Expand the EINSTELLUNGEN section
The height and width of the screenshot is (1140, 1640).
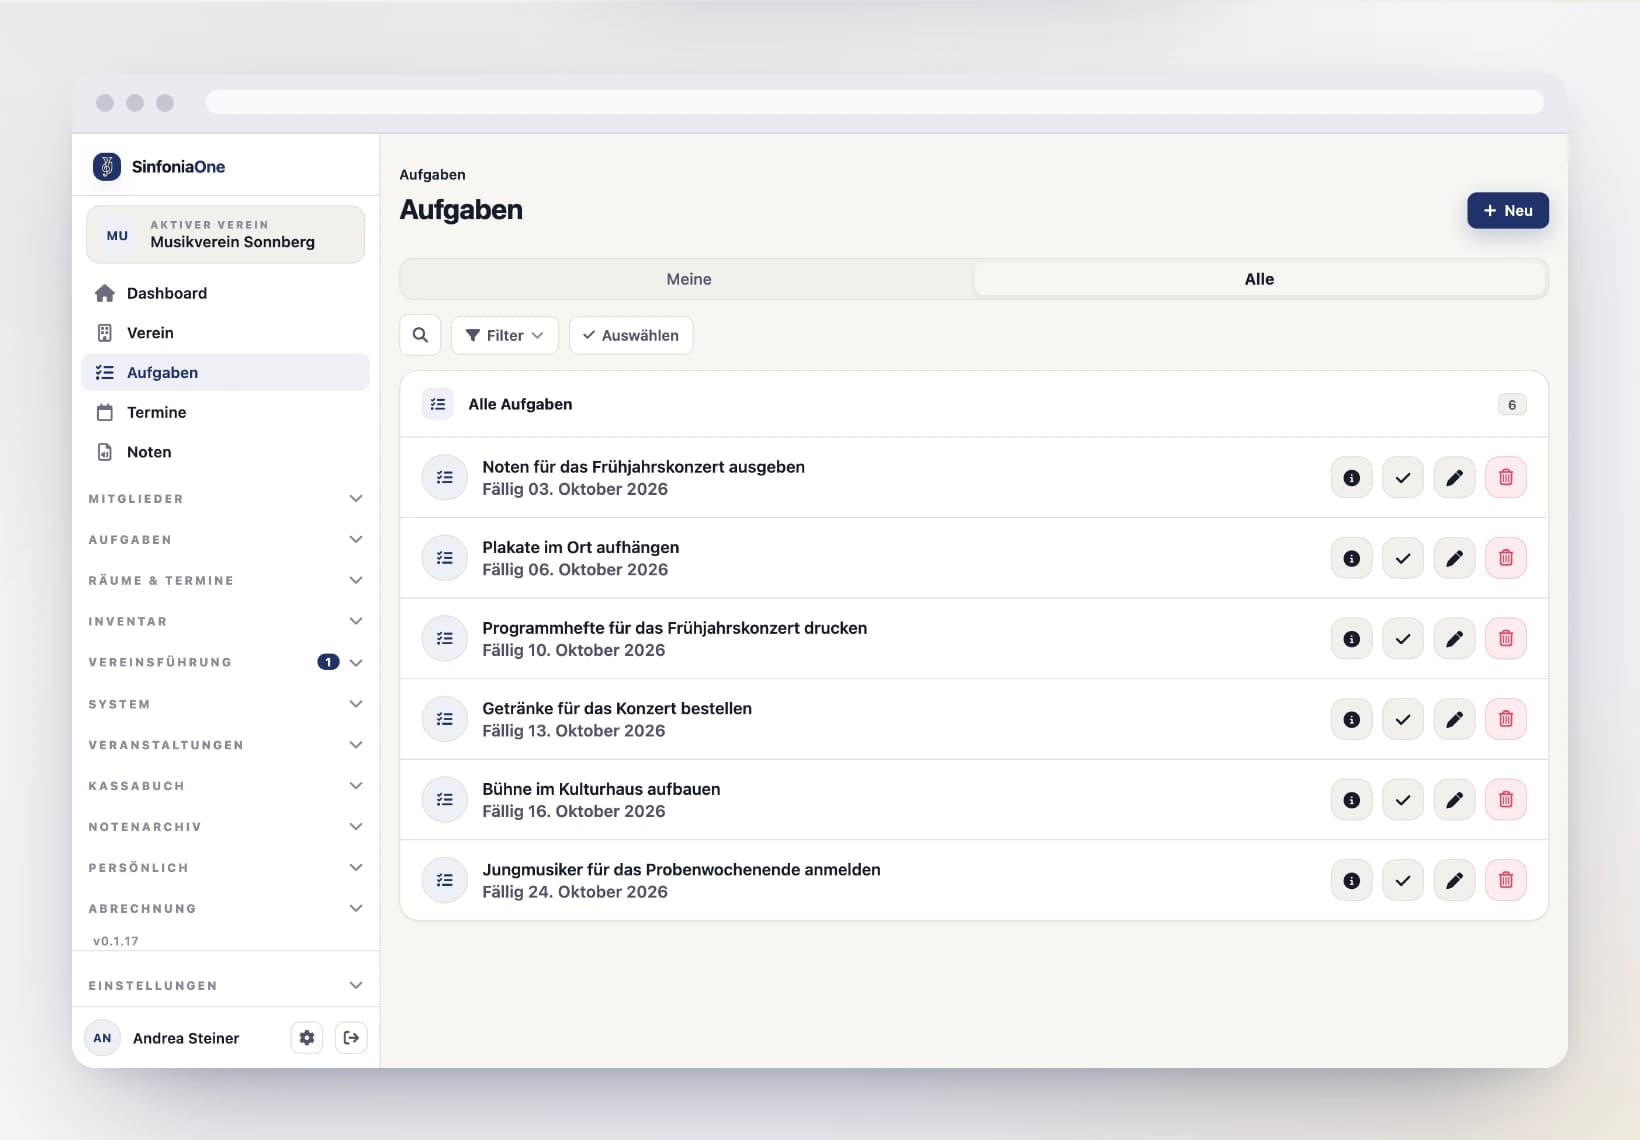(226, 986)
